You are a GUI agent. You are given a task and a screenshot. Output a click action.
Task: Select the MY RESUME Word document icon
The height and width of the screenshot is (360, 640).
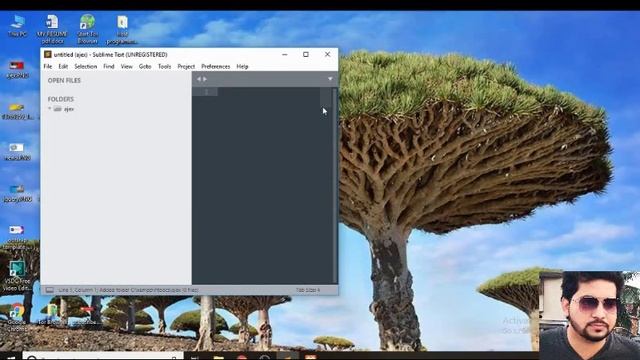[x=52, y=29]
